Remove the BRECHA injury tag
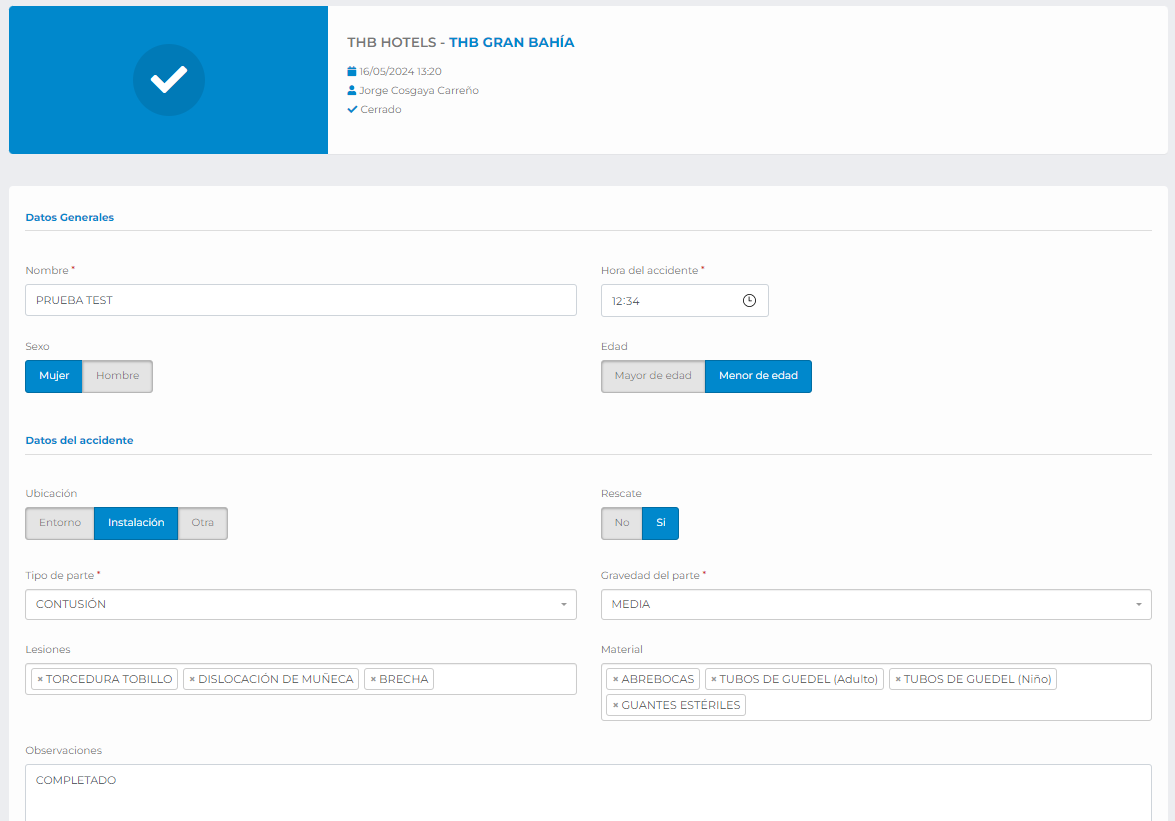 373,679
